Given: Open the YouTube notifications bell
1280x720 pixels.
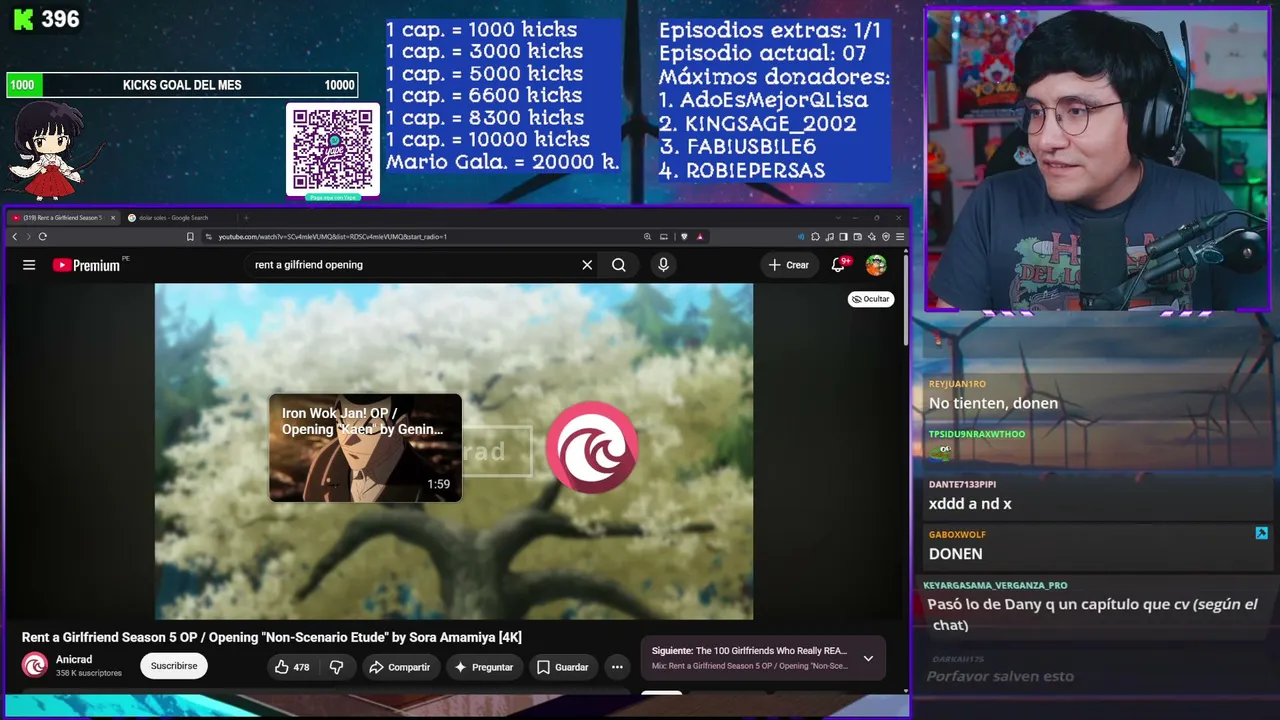Looking at the screenshot, I should click(839, 265).
